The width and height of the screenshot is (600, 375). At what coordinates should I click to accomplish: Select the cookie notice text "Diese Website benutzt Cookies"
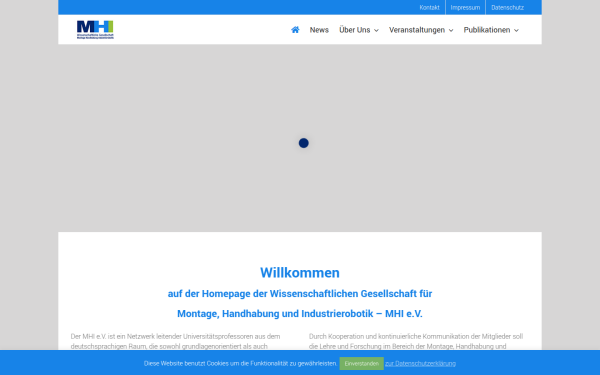pyautogui.click(x=240, y=364)
